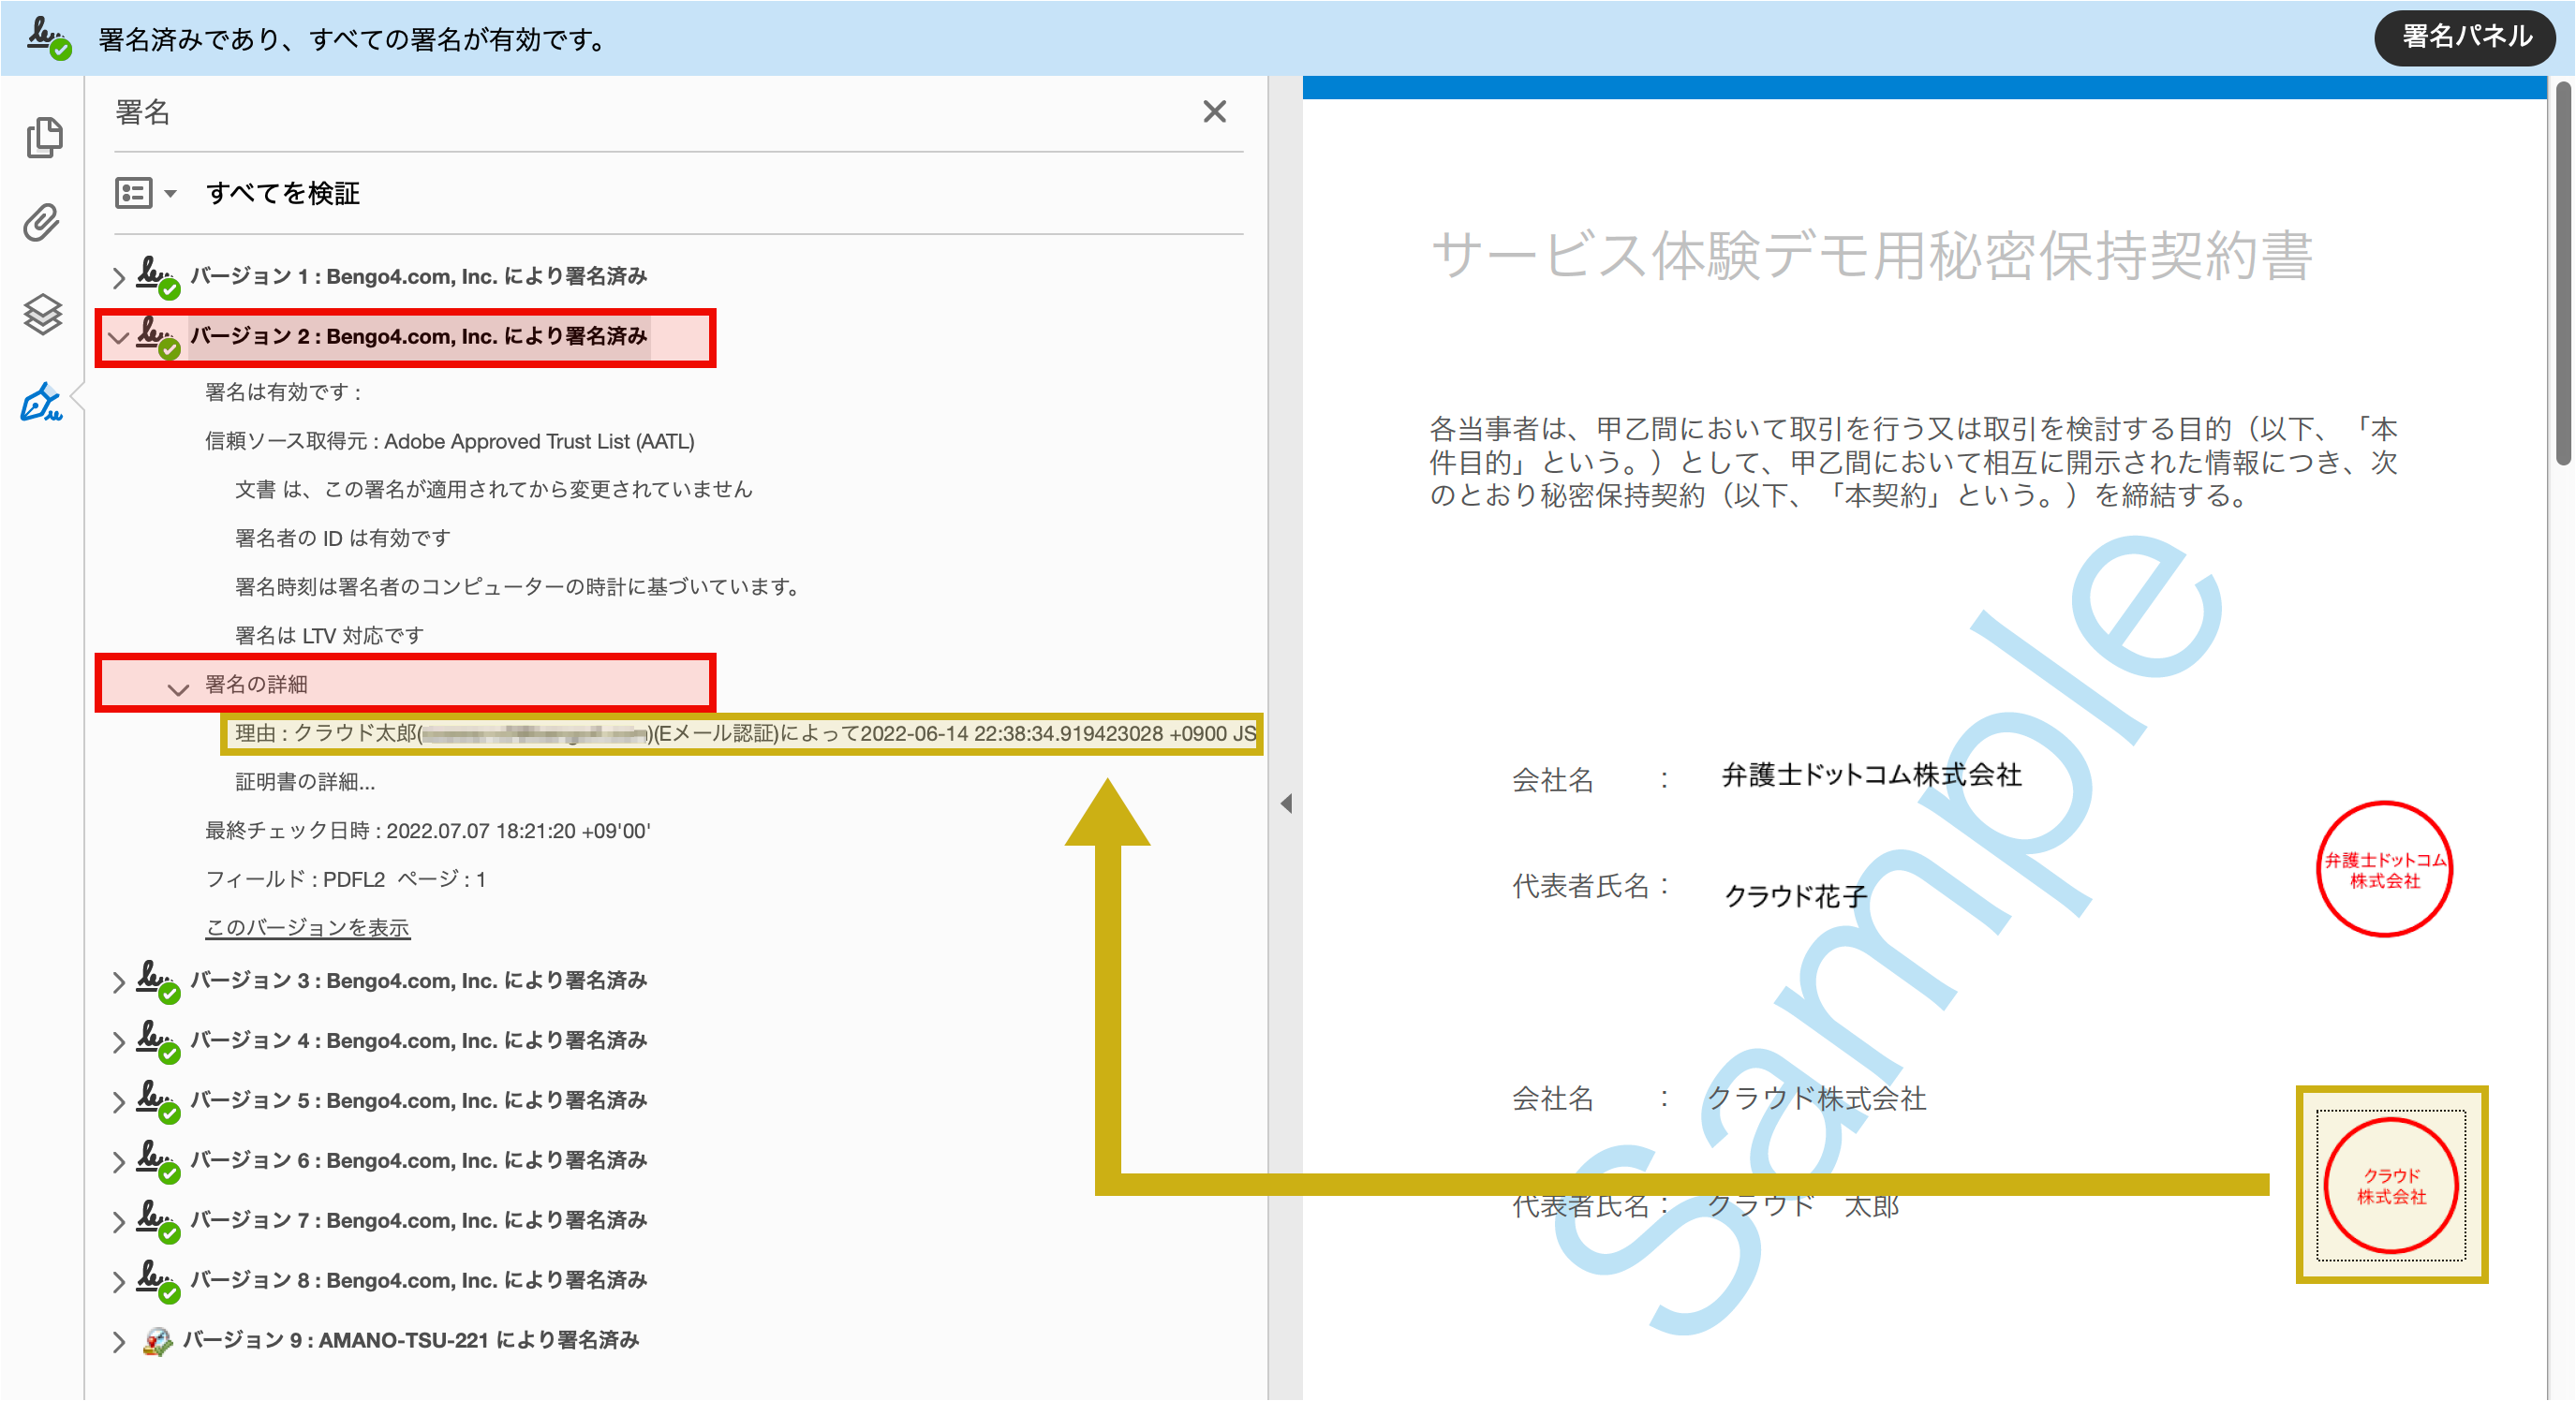Open the 署名パネル button
Screen dimensions: 2576x1401
2465,37
